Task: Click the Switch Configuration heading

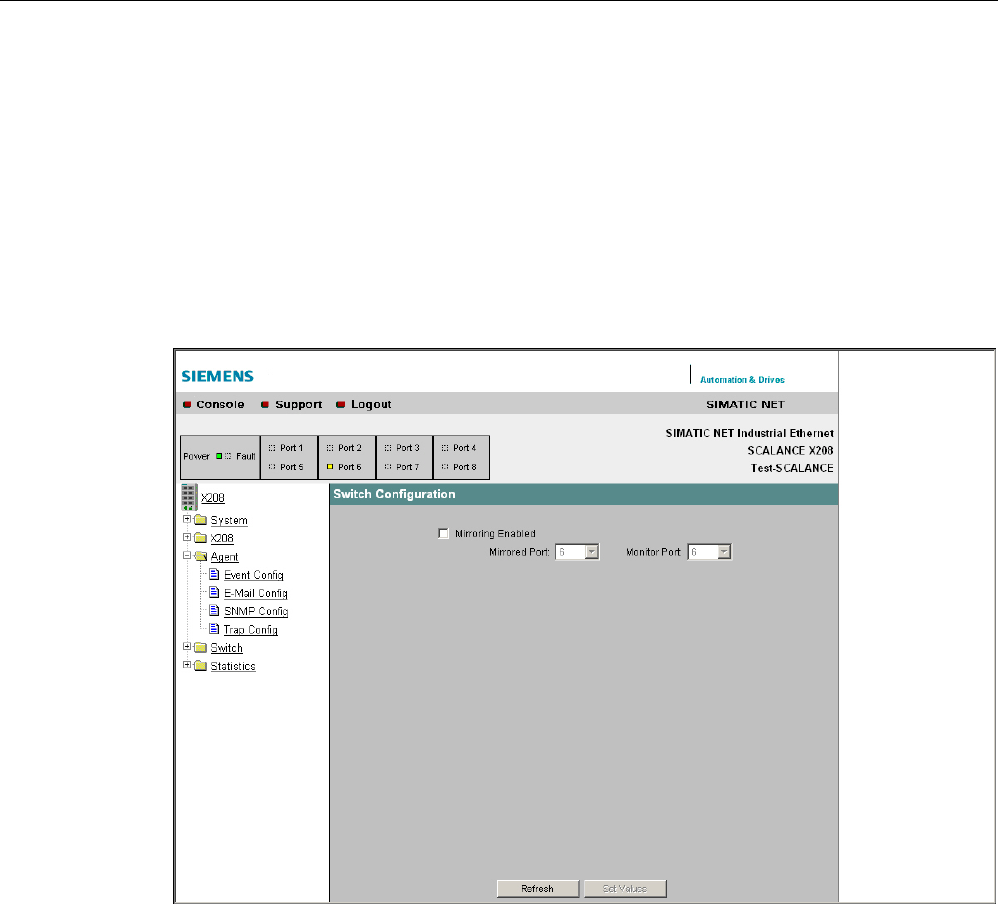Action: click(x=395, y=494)
